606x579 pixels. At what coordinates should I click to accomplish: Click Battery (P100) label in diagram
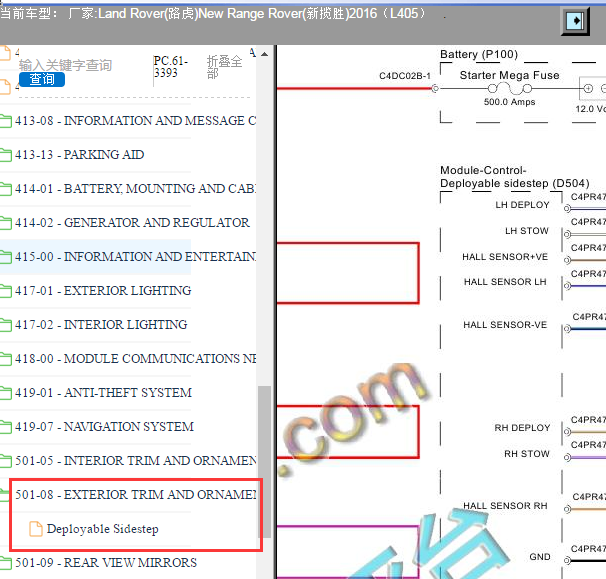coord(479,54)
